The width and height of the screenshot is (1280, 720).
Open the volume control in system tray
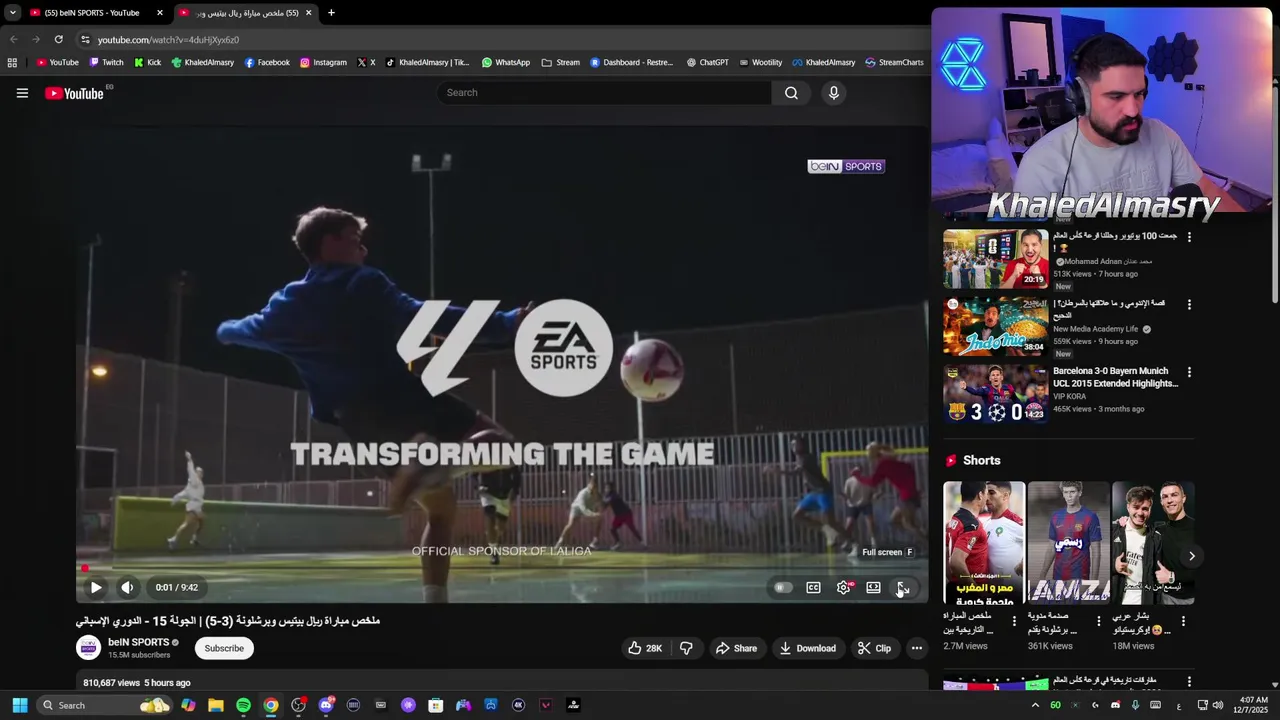point(1217,705)
